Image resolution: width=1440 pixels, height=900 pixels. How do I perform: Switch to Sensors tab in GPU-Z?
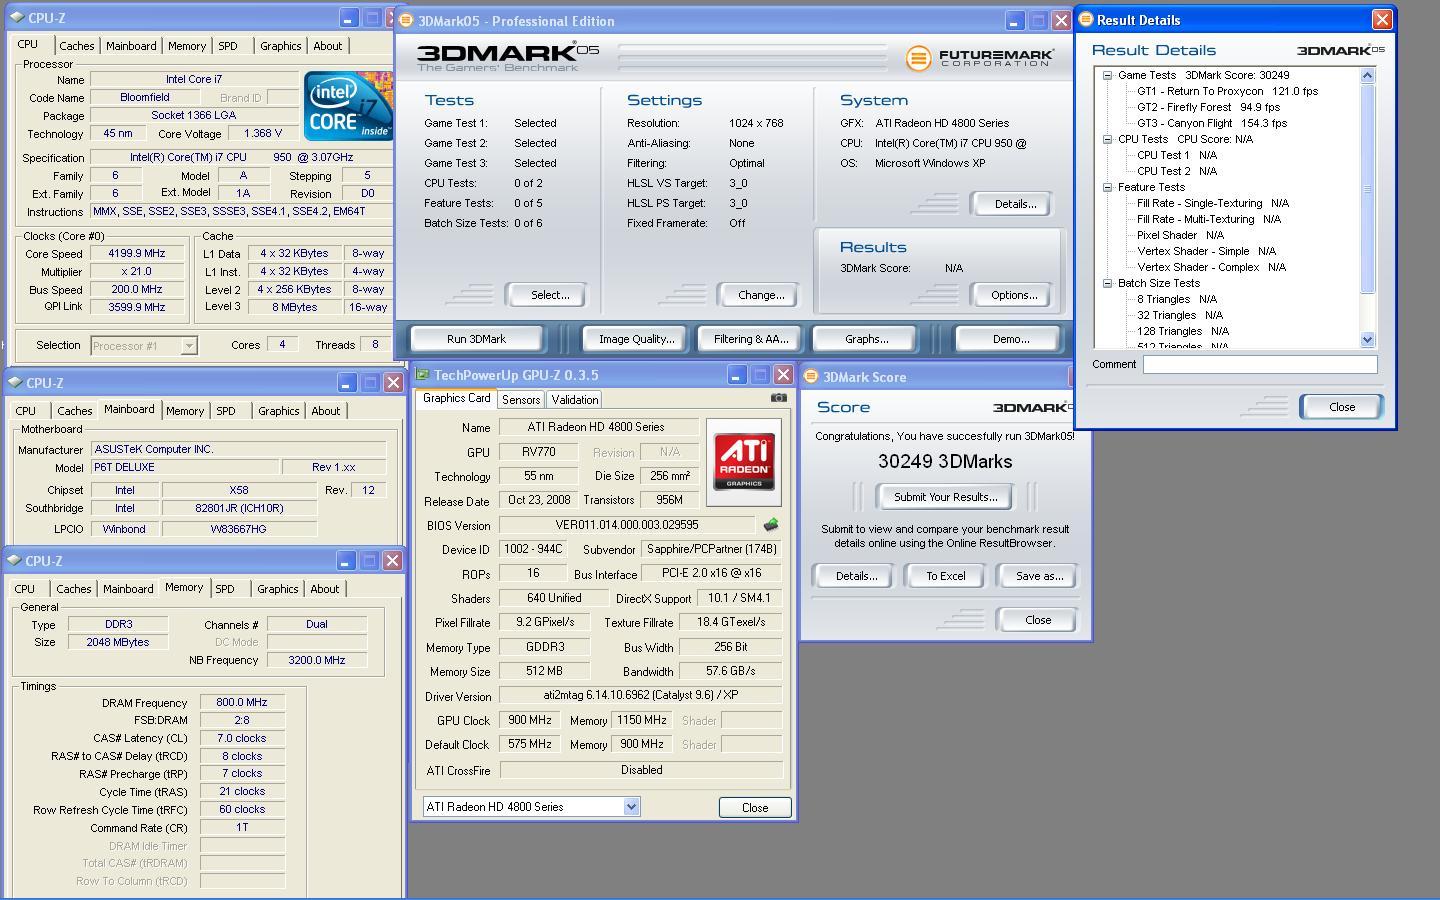[x=521, y=399]
